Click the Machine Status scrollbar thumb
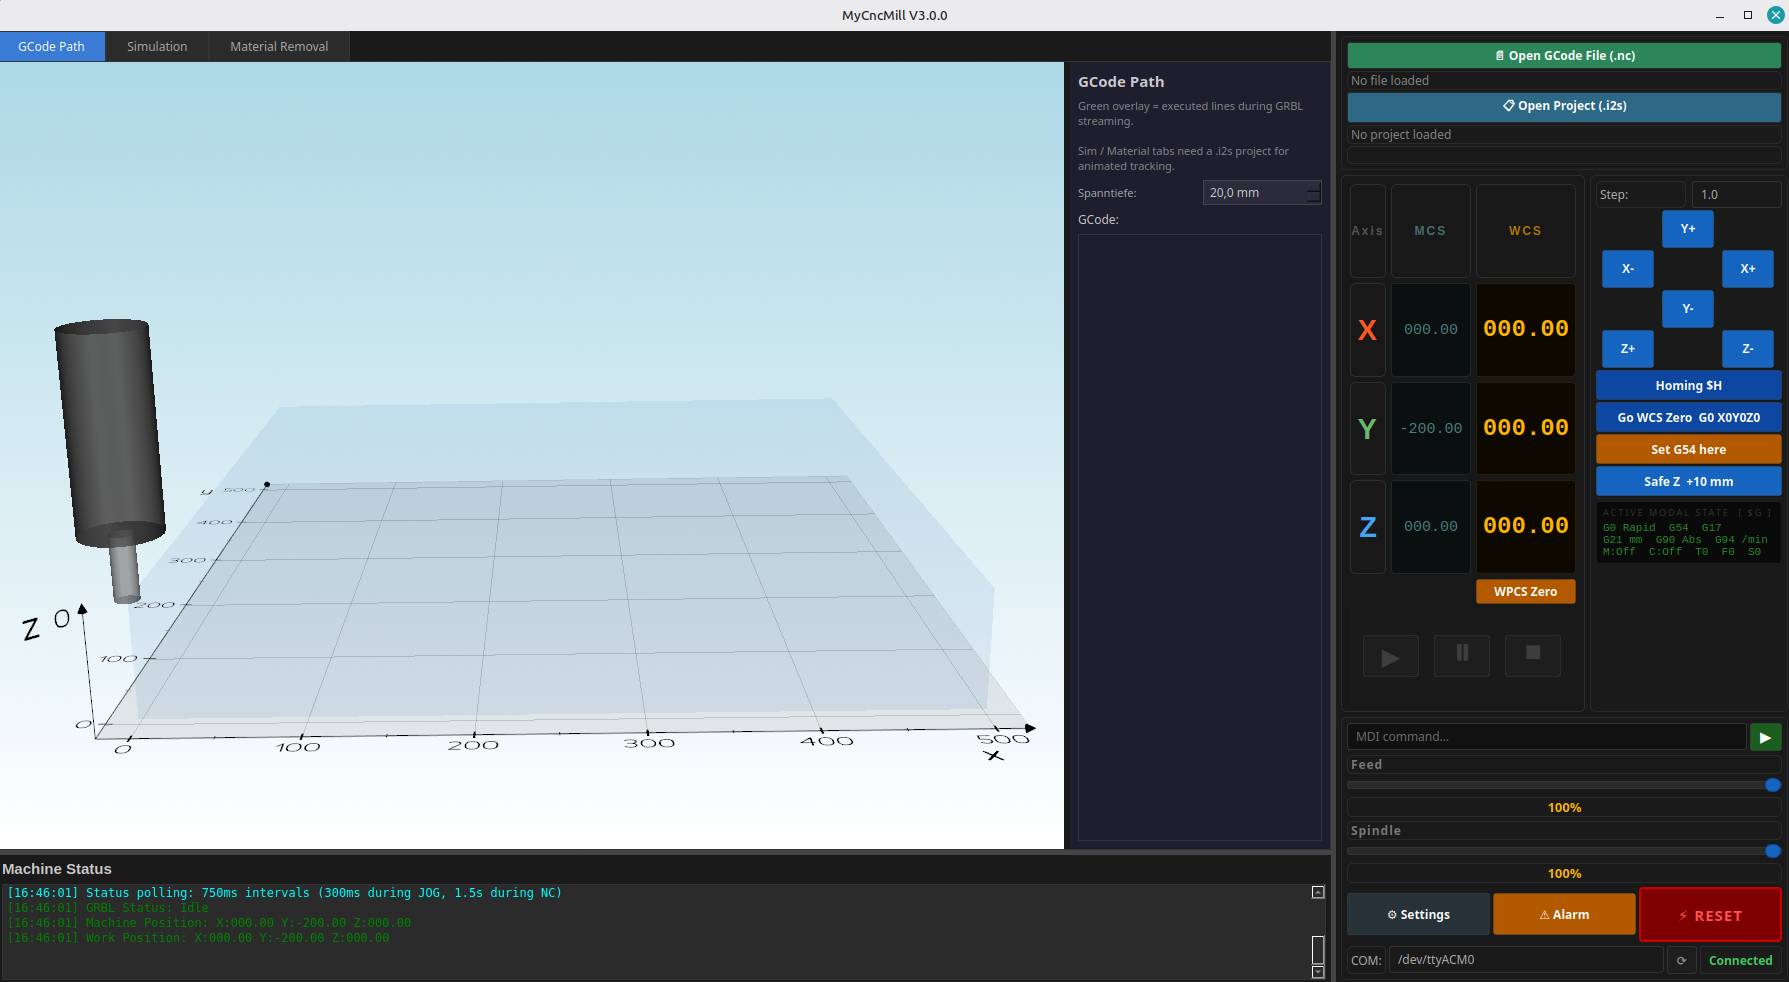Viewport: 1789px width, 982px height. [1318, 950]
